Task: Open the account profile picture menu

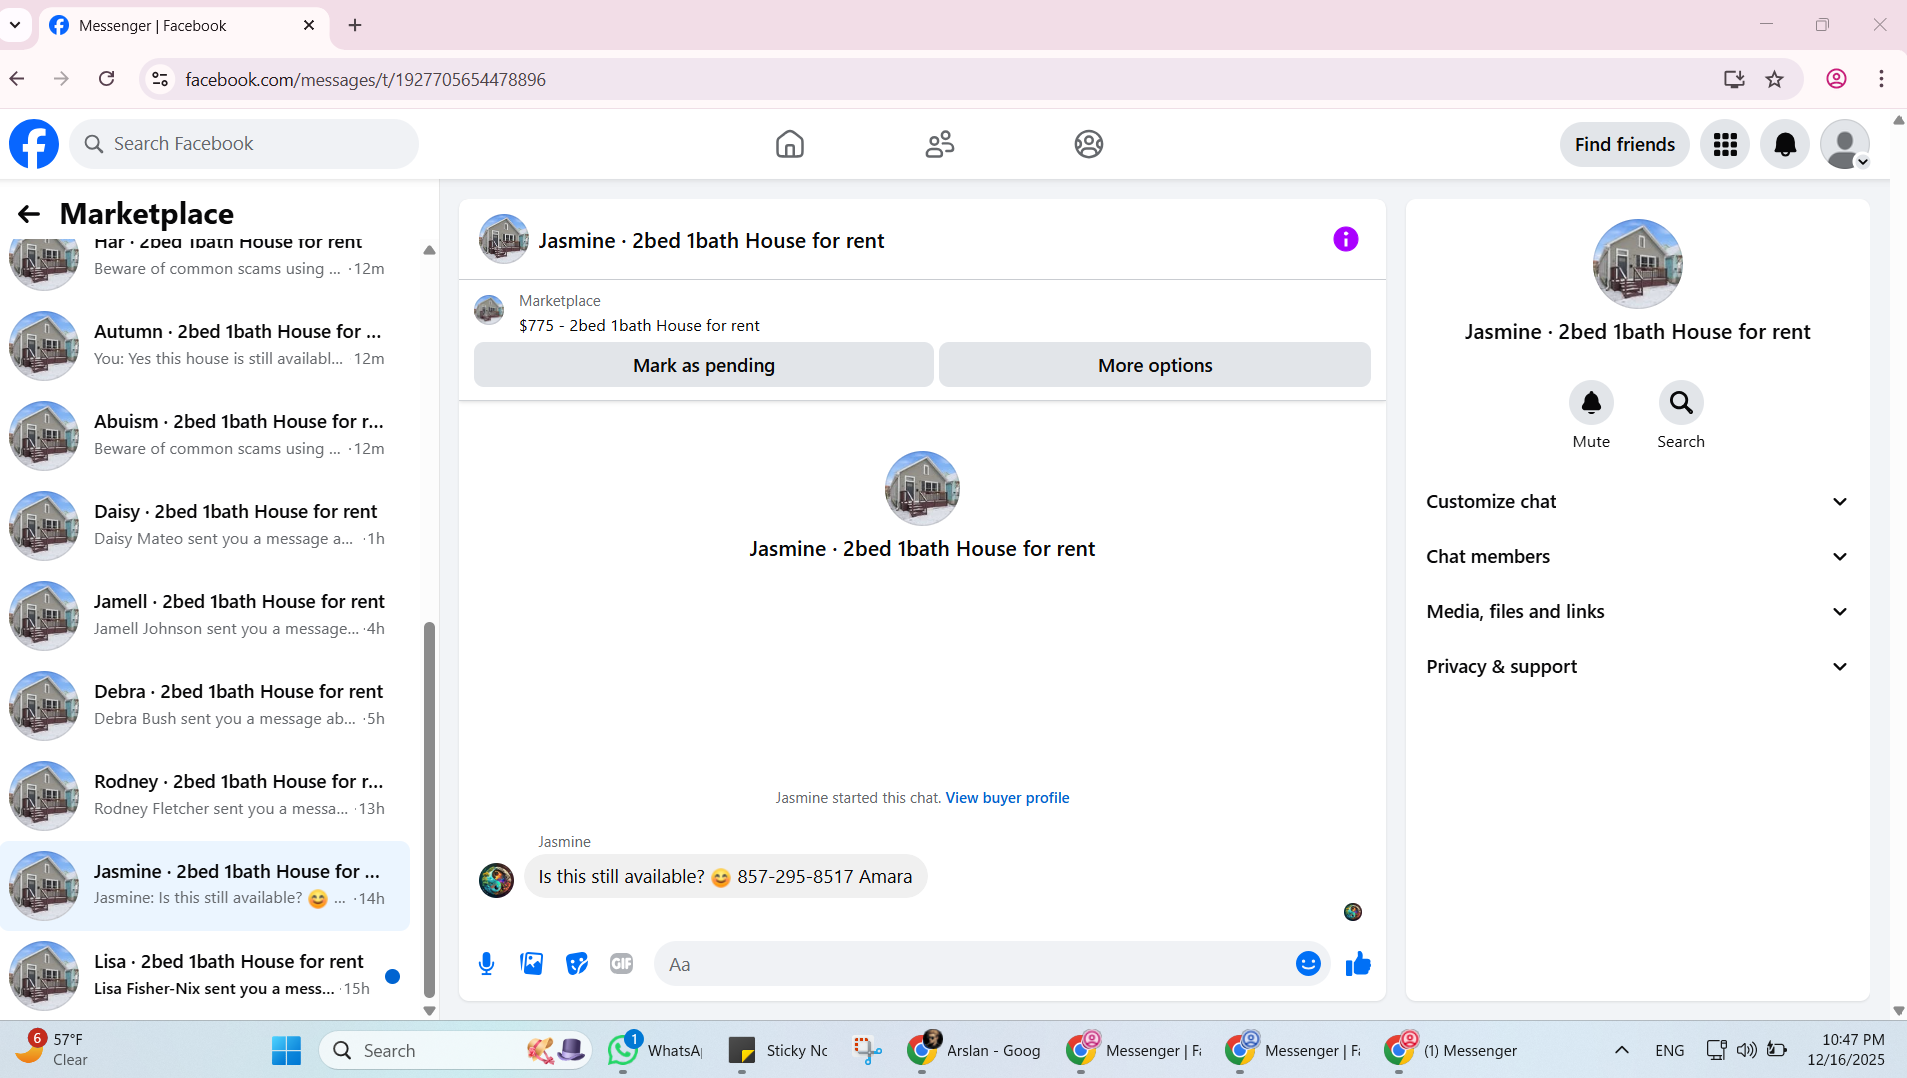Action: pyautogui.click(x=1845, y=145)
